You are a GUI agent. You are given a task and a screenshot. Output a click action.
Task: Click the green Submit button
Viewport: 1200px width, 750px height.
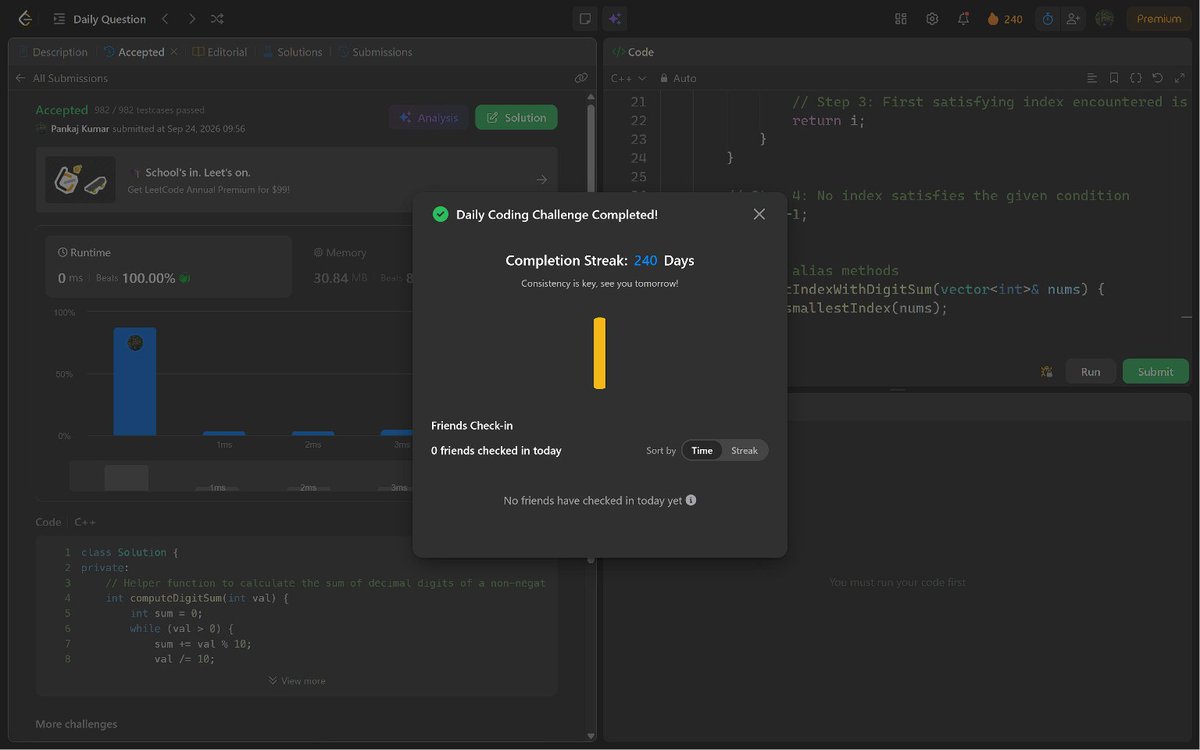1155,371
